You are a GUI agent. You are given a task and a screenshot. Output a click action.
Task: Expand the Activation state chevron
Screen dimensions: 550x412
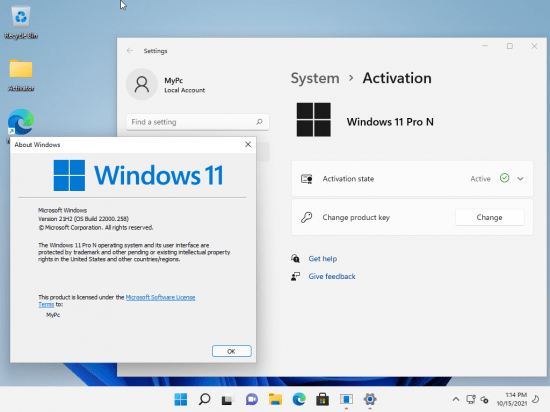pos(520,179)
